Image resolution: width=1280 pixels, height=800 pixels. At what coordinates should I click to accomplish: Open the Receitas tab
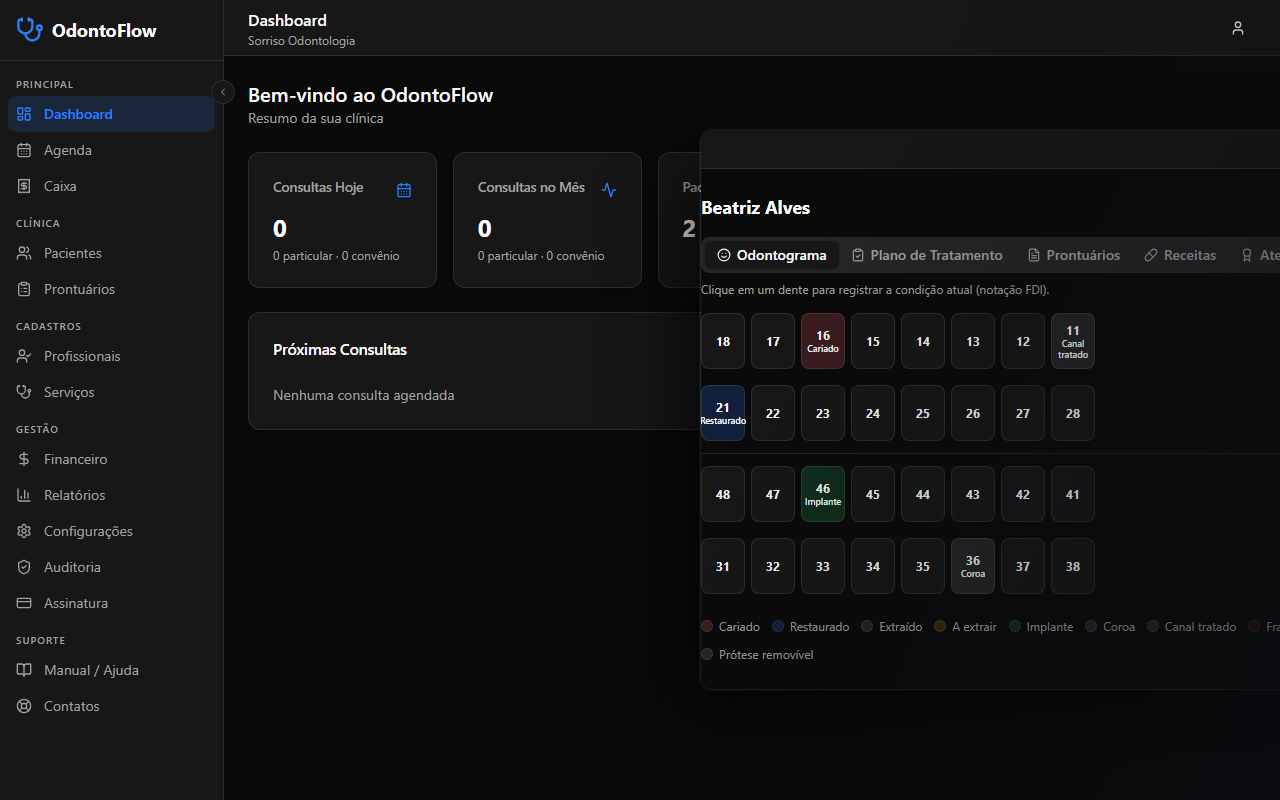[x=1180, y=255]
